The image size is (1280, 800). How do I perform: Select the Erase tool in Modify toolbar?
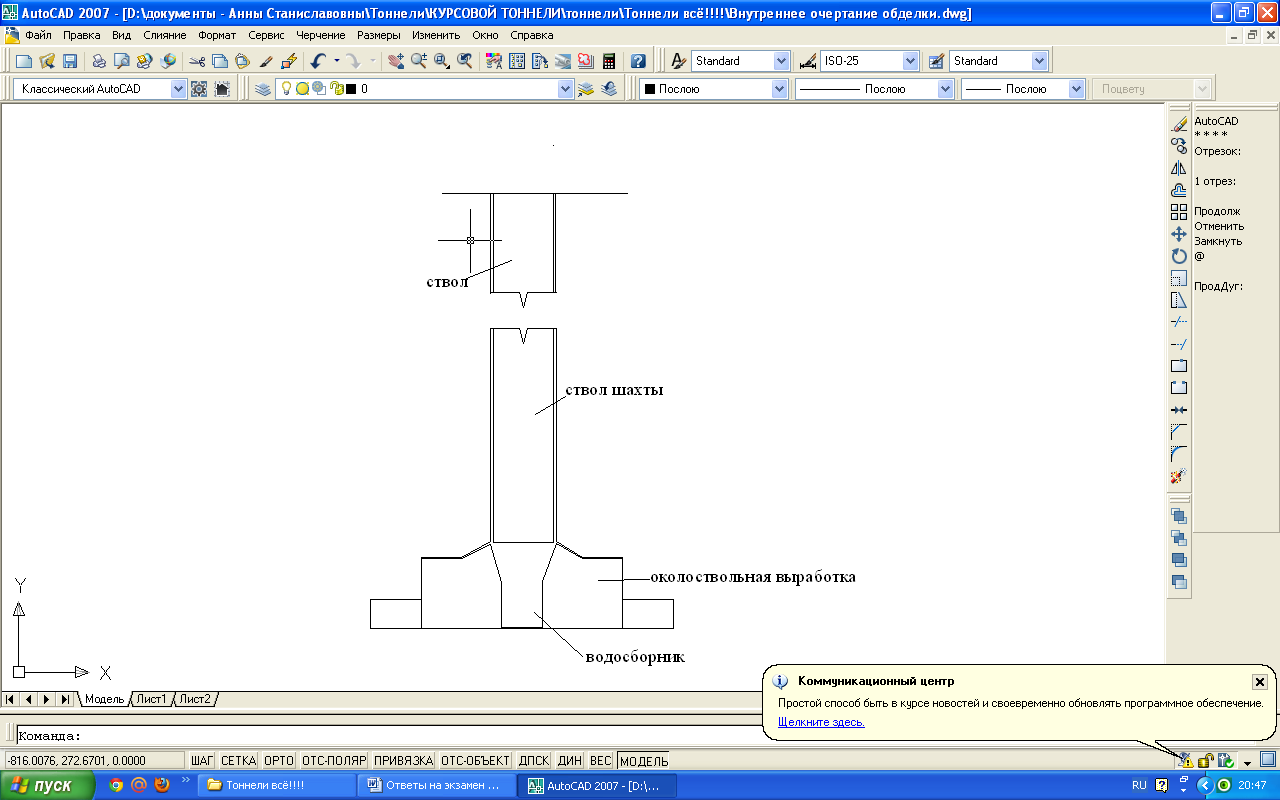[1179, 125]
